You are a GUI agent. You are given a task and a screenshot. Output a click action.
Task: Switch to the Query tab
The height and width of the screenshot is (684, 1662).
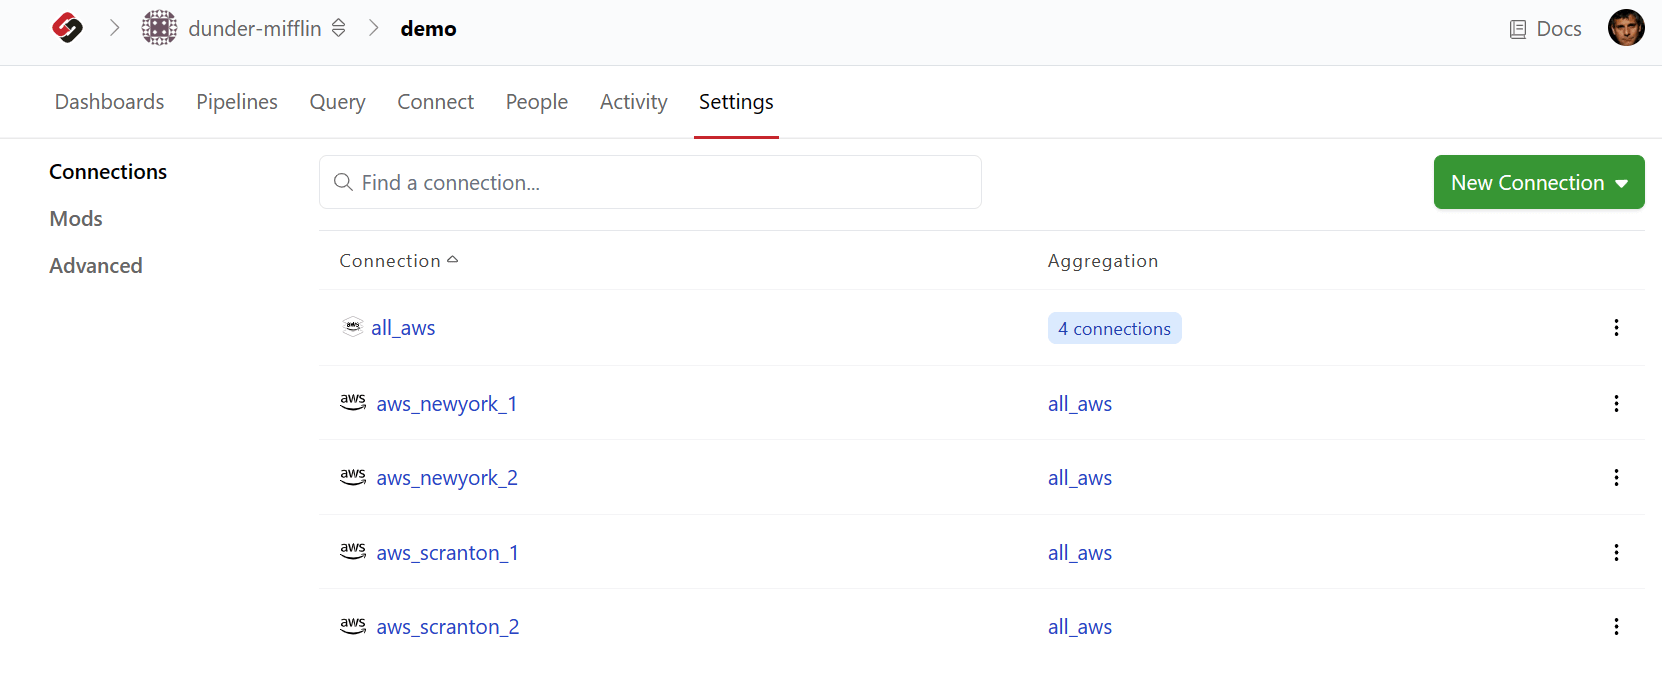[x=337, y=102]
